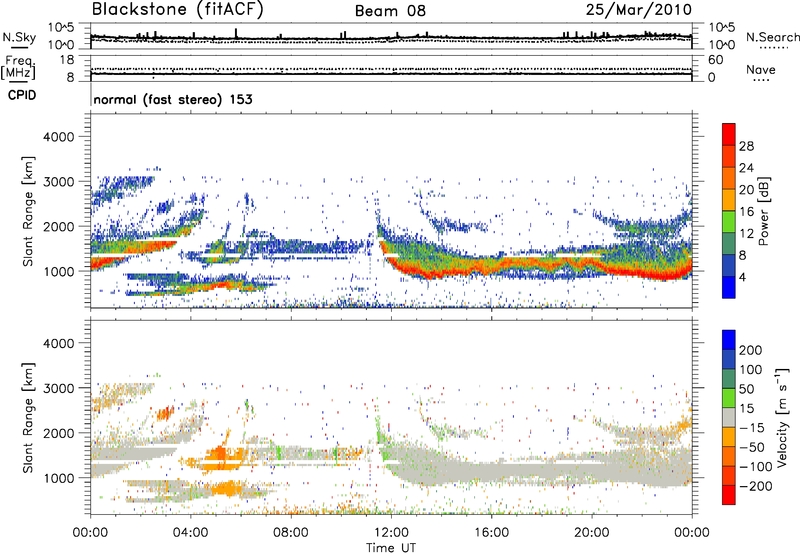This screenshot has width=800, height=554.
Task: Click the Time UT axis label
Action: [391, 548]
